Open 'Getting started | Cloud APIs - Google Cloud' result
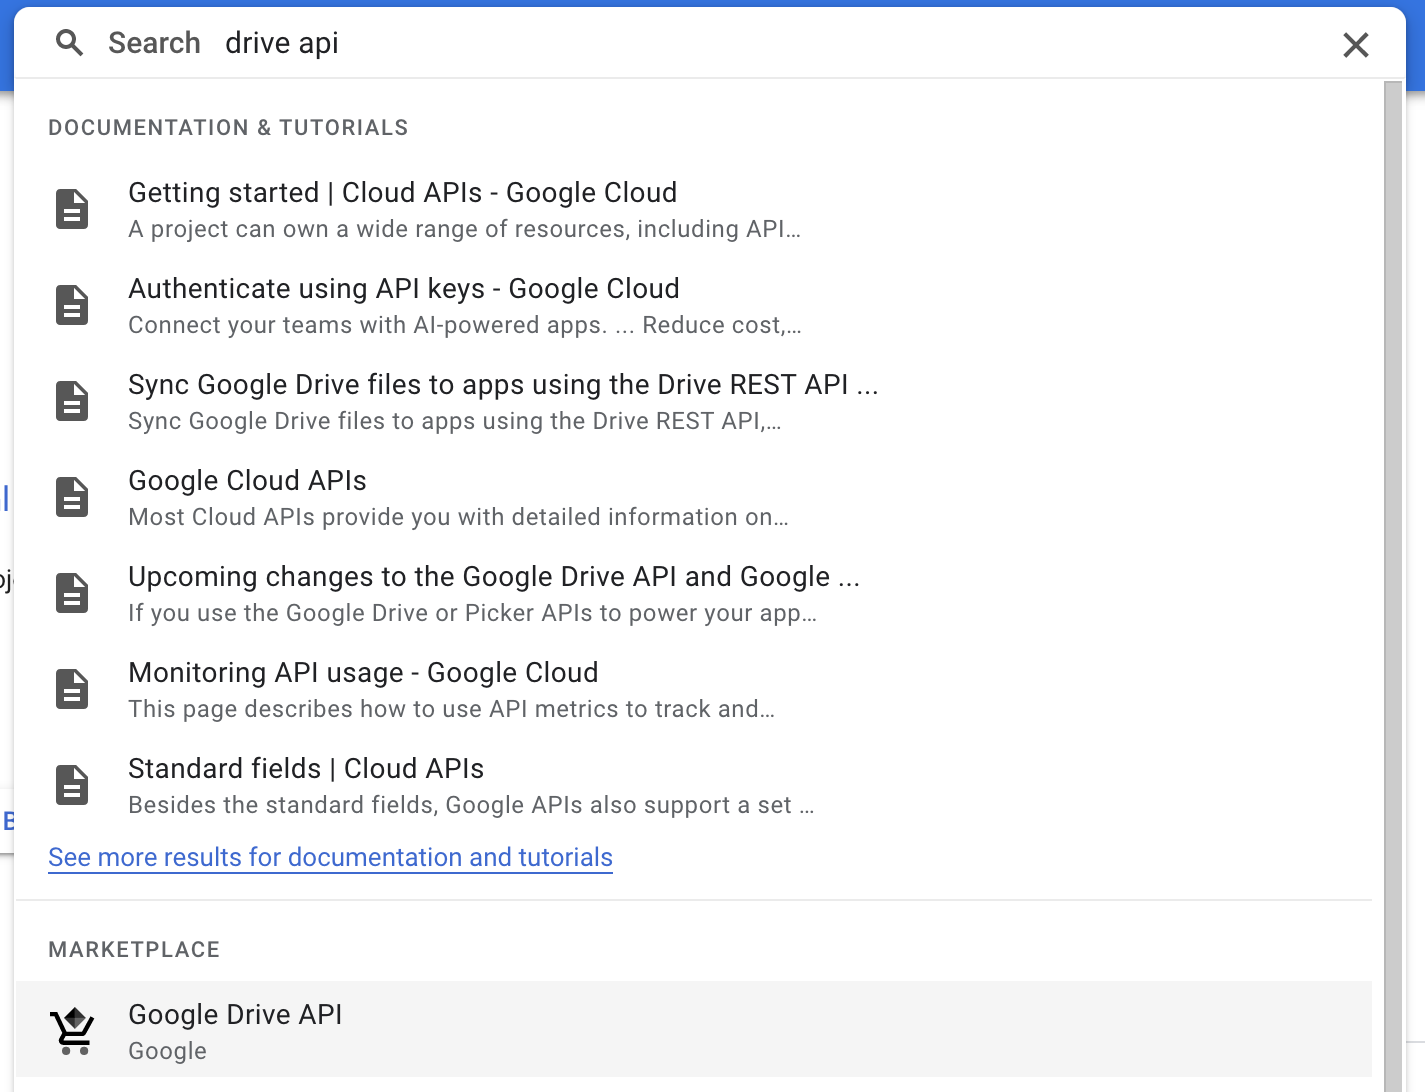The height and width of the screenshot is (1092, 1425). 403,192
